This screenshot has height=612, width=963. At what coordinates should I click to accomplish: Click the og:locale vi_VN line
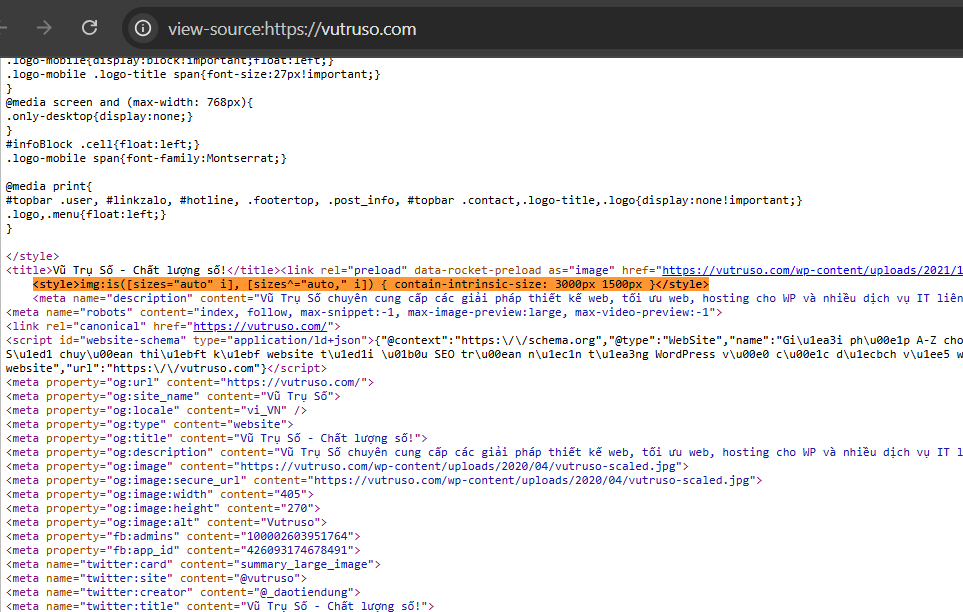pyautogui.click(x=156, y=410)
